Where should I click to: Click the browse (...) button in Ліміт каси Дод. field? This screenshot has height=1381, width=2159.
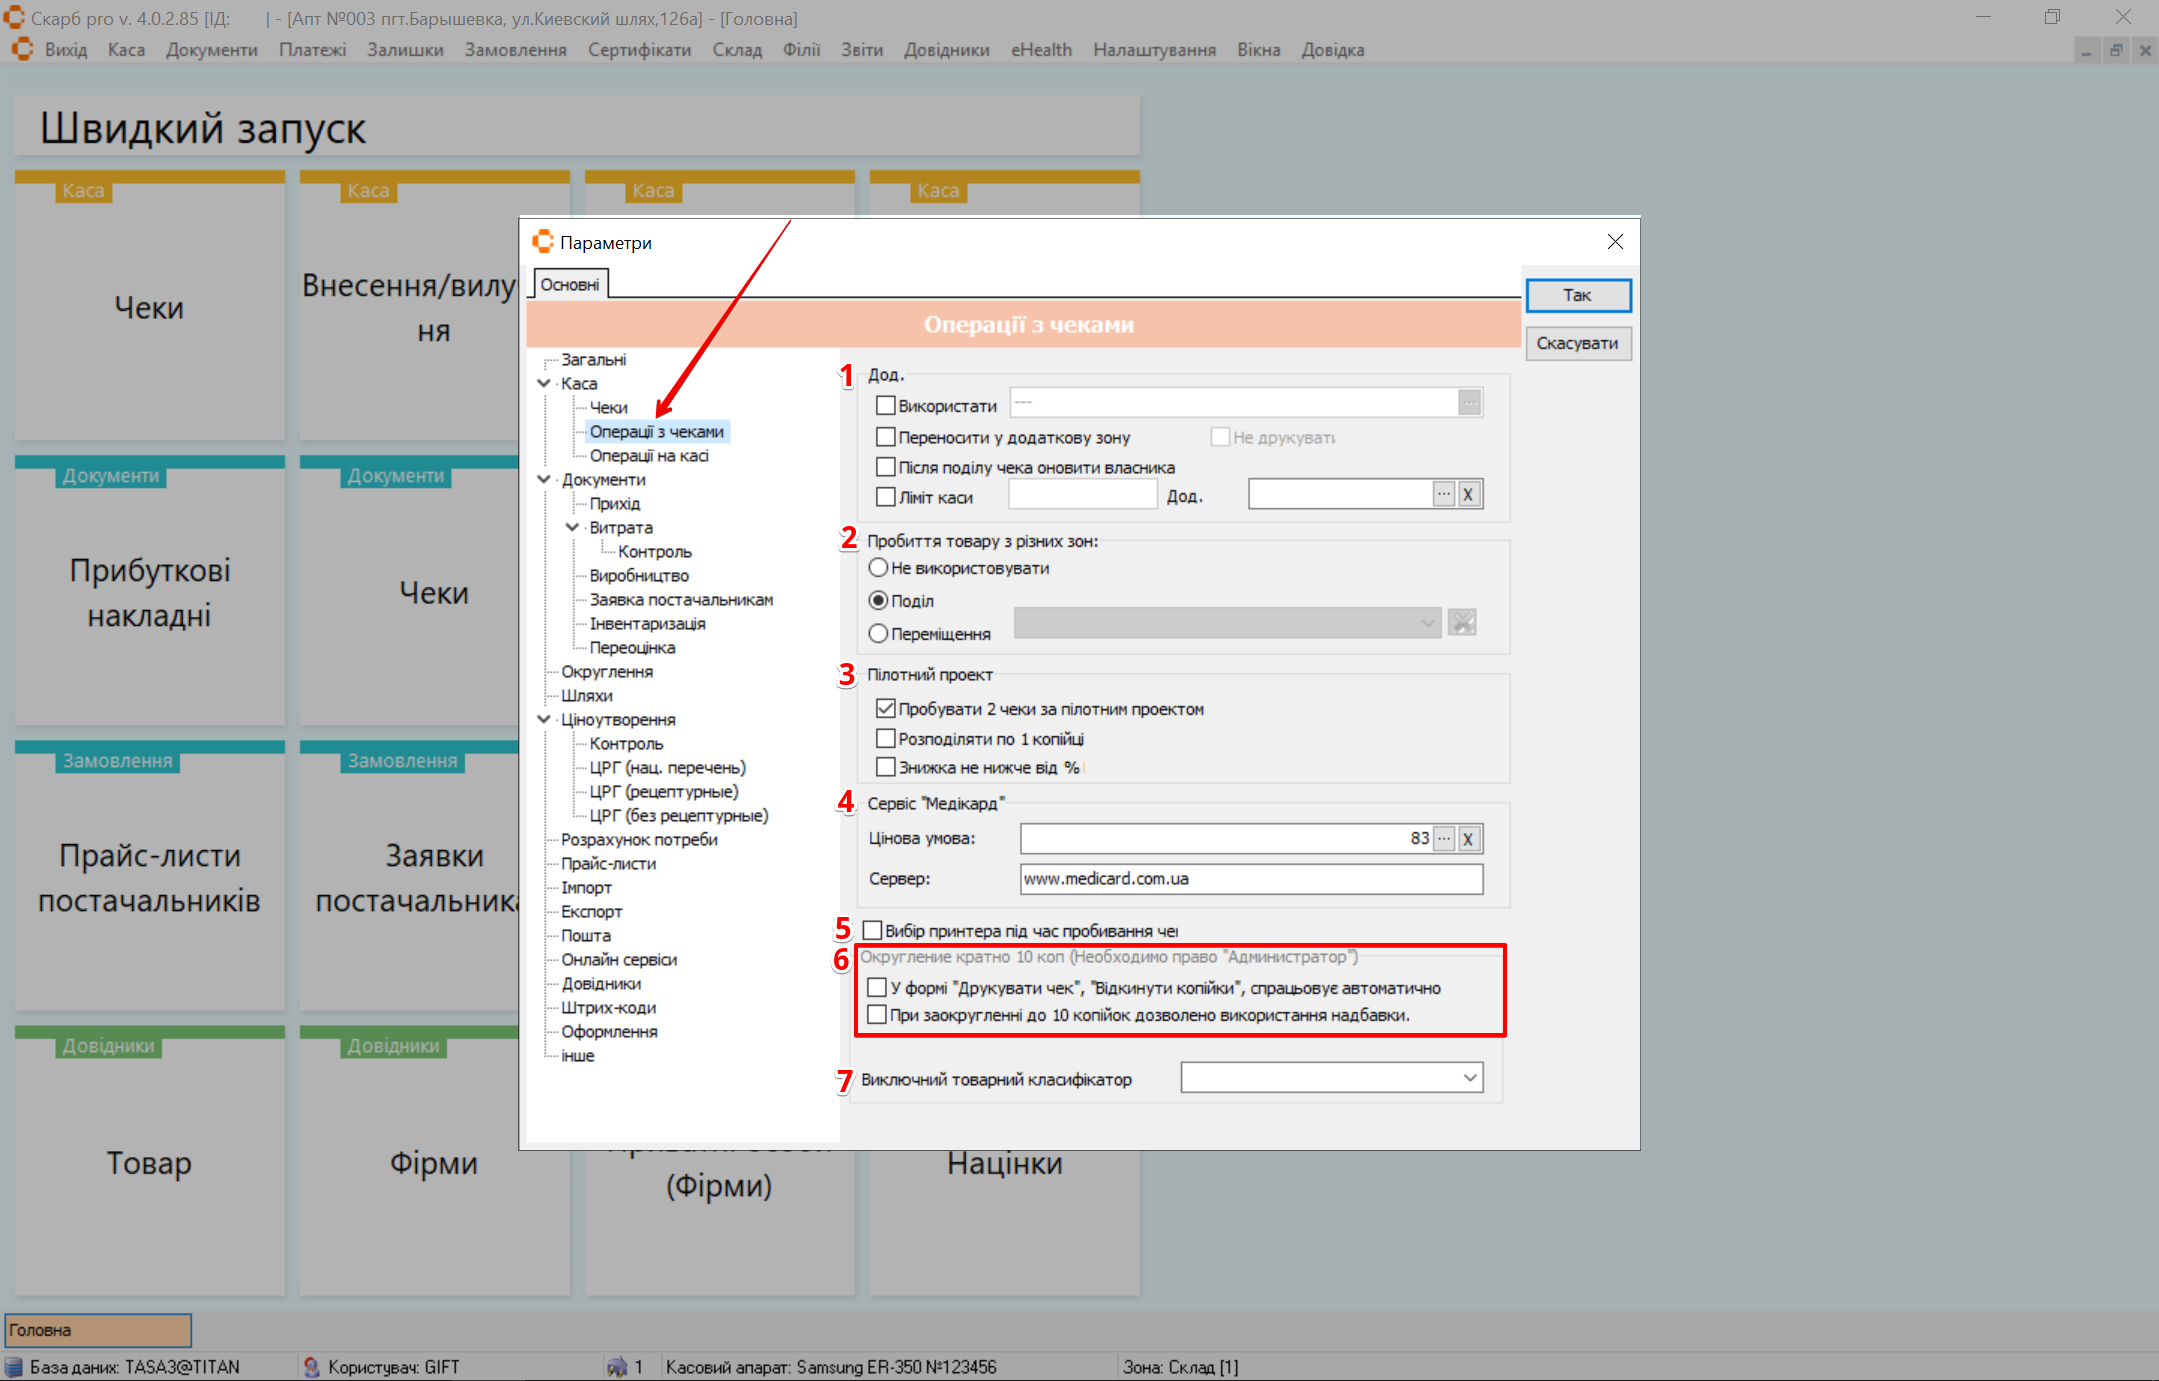1443,494
